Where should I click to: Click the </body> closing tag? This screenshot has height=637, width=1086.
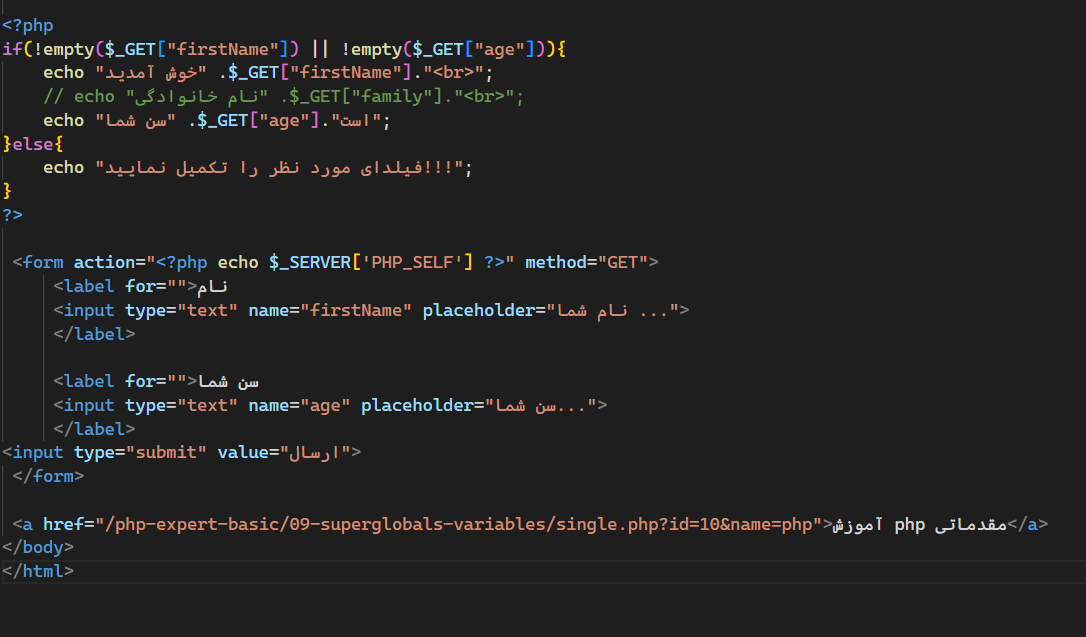click(38, 548)
